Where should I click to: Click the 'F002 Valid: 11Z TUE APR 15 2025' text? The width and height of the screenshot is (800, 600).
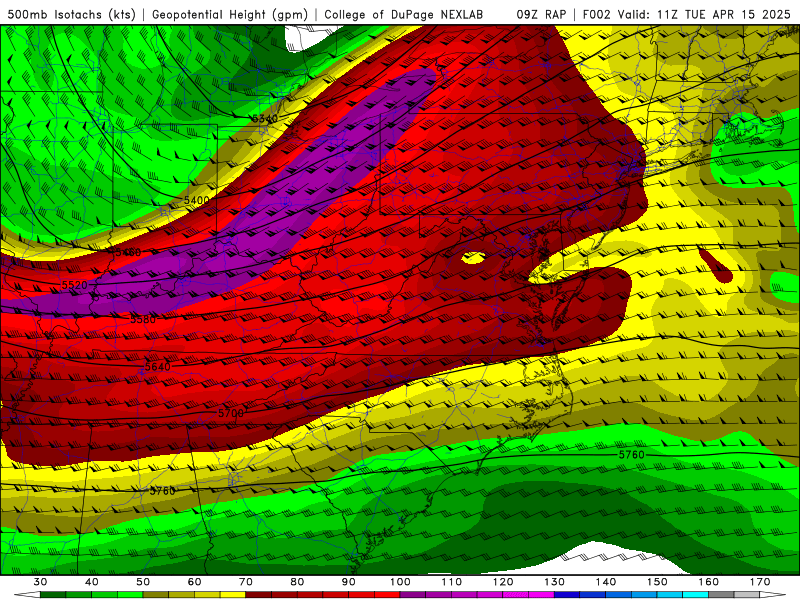coord(686,15)
